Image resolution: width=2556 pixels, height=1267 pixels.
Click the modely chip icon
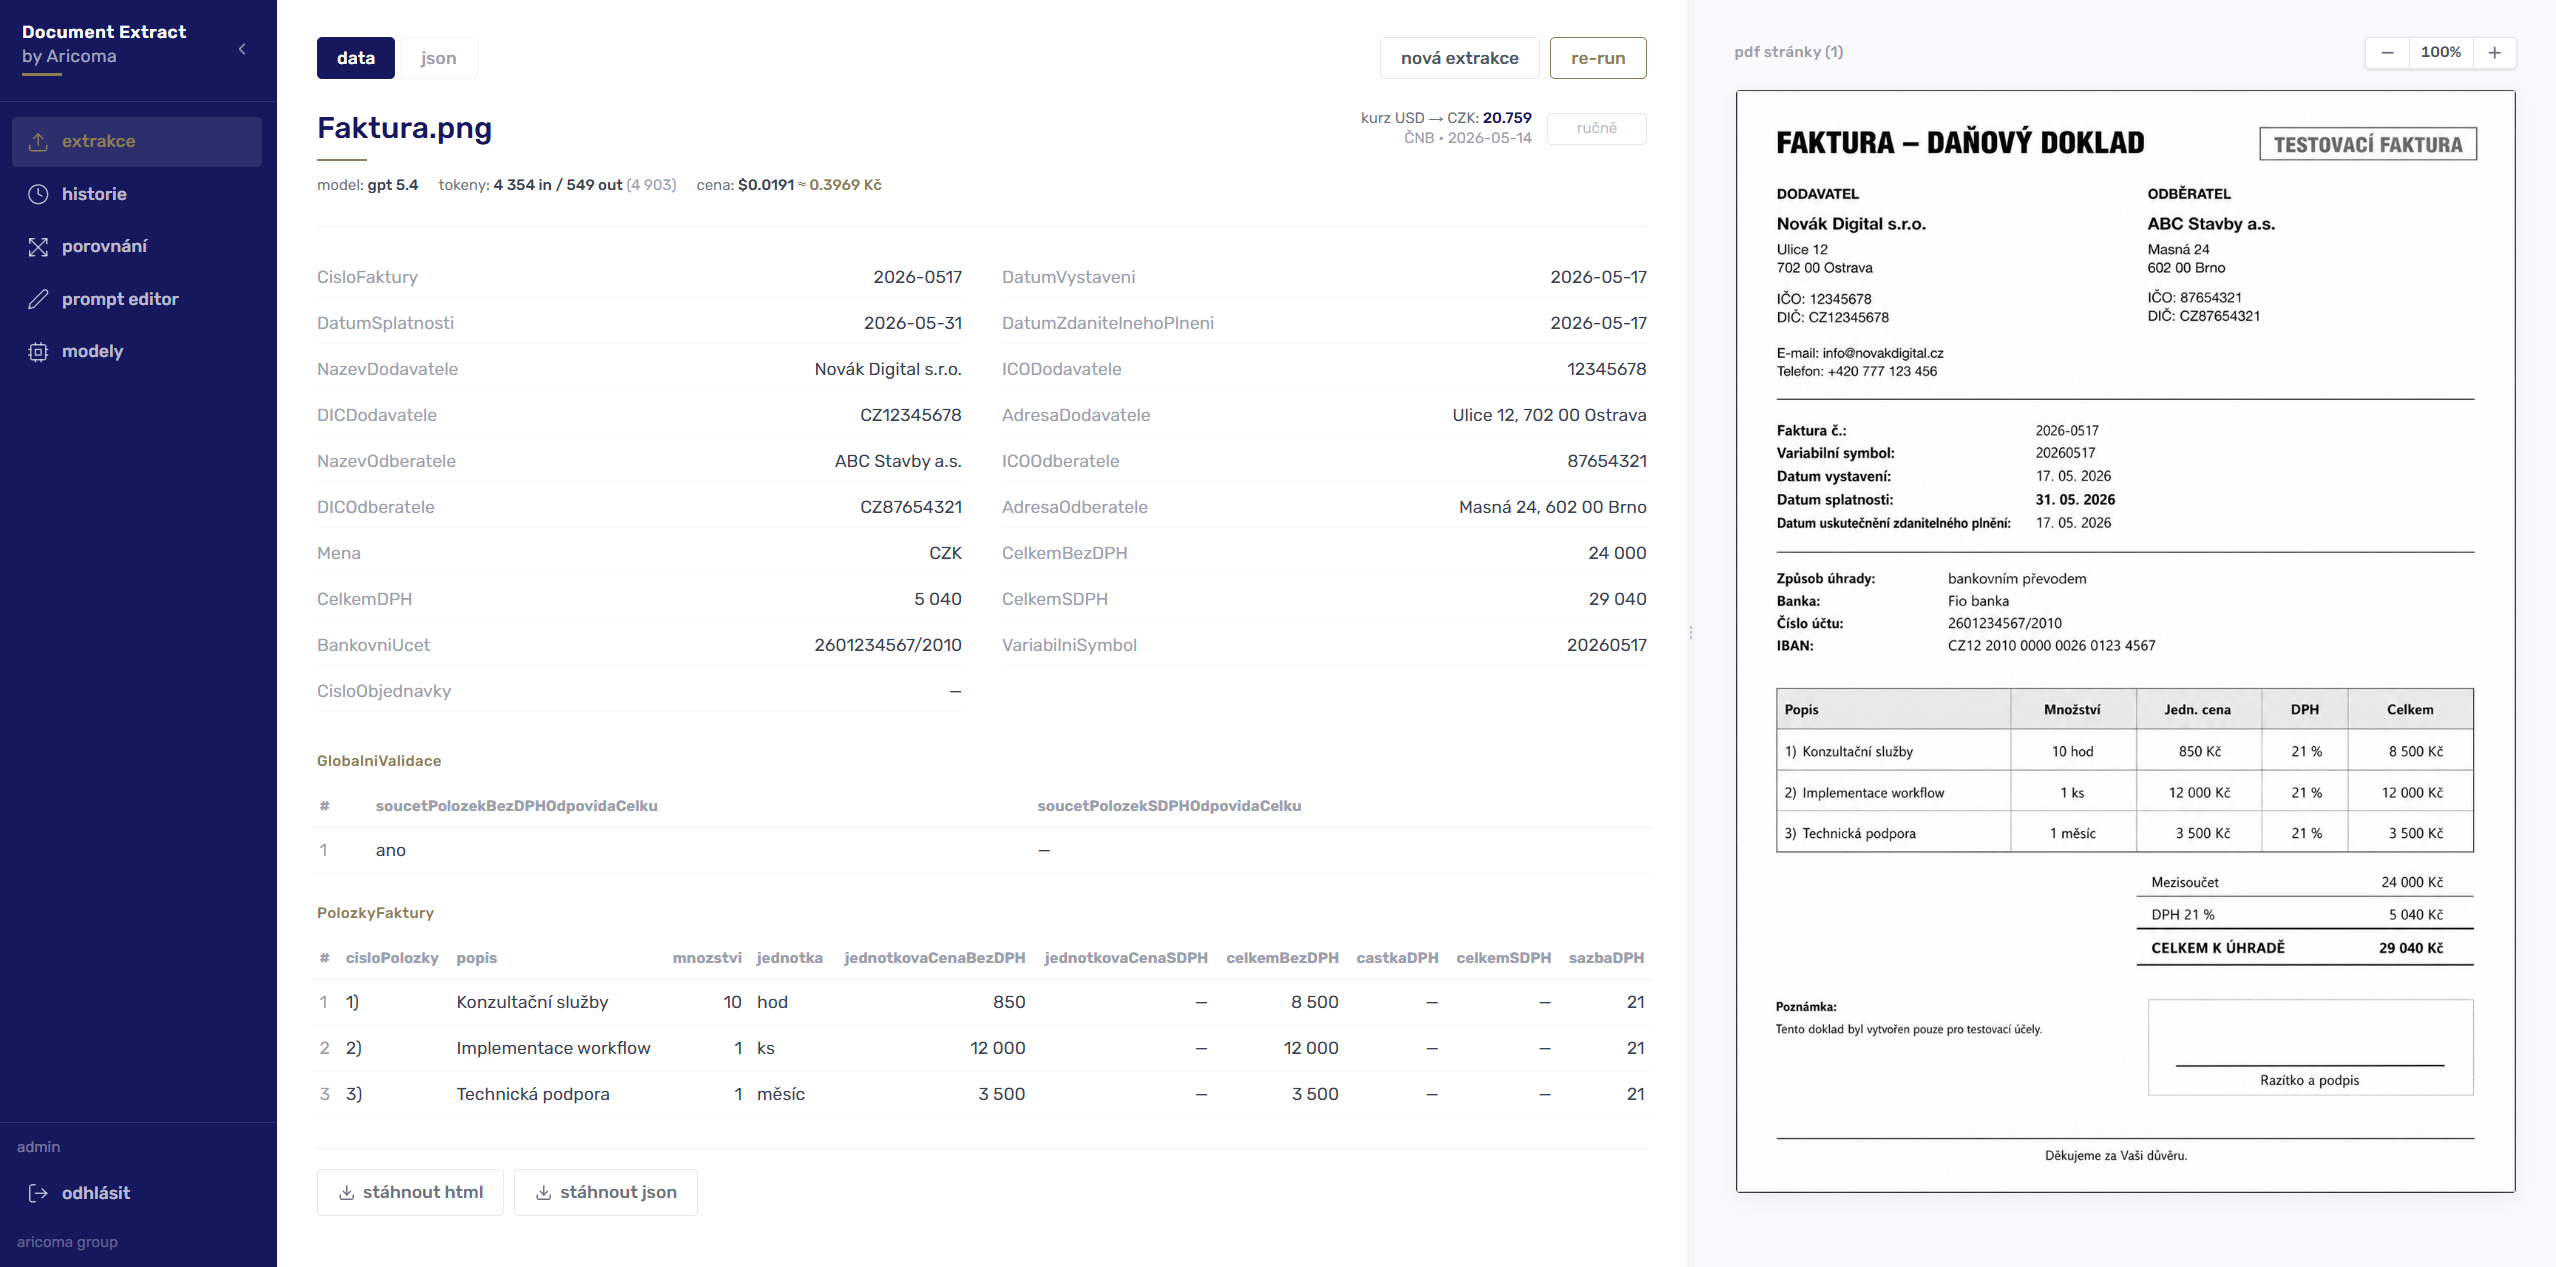(x=38, y=352)
